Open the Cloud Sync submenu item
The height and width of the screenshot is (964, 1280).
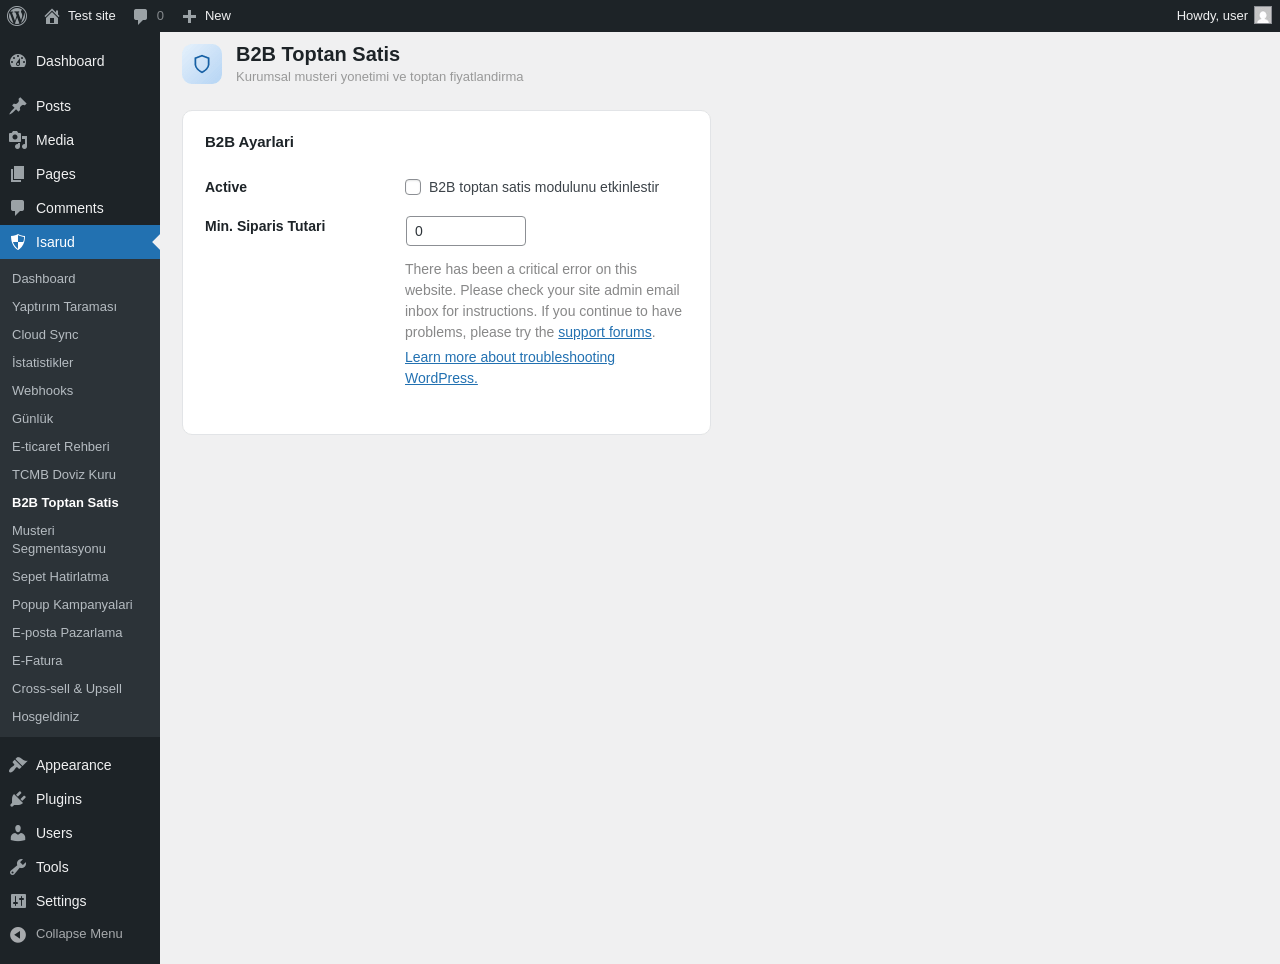[45, 335]
